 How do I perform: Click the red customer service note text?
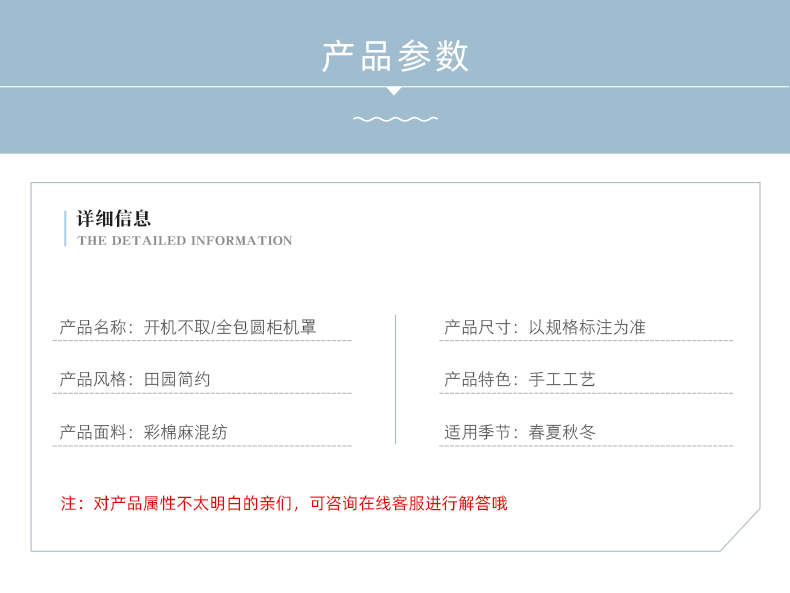pos(285,503)
